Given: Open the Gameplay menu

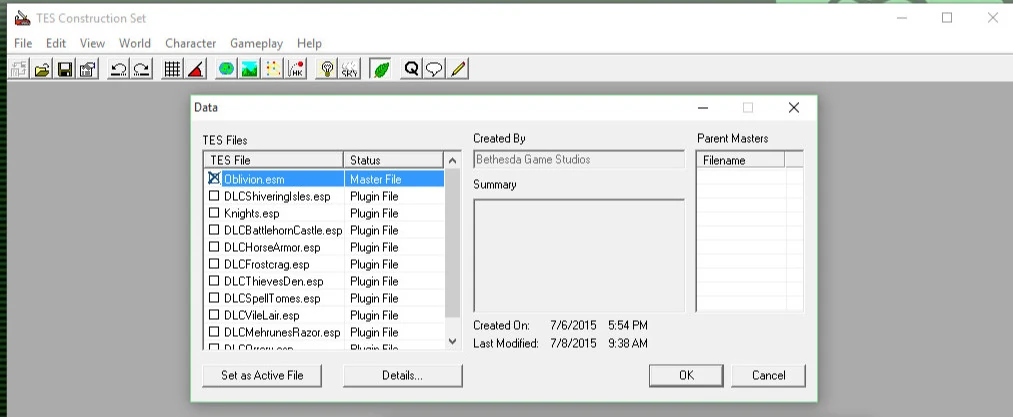Looking at the screenshot, I should pos(256,43).
